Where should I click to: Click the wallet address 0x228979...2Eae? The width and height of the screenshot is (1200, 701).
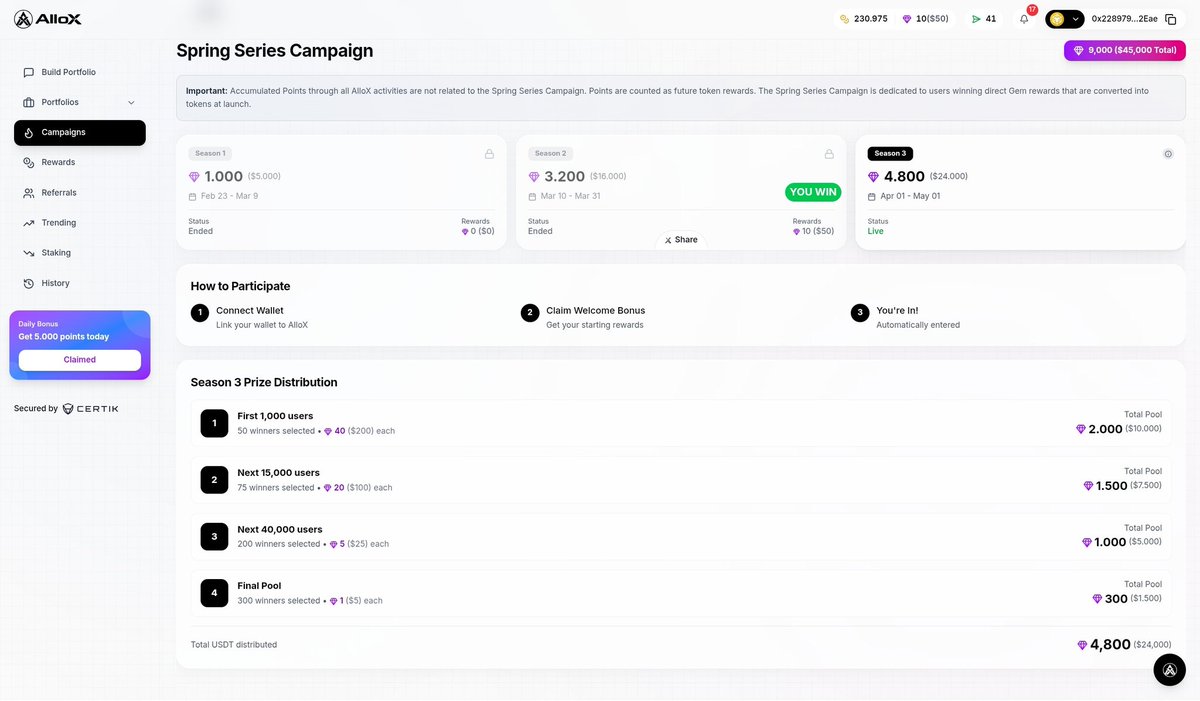1125,19
